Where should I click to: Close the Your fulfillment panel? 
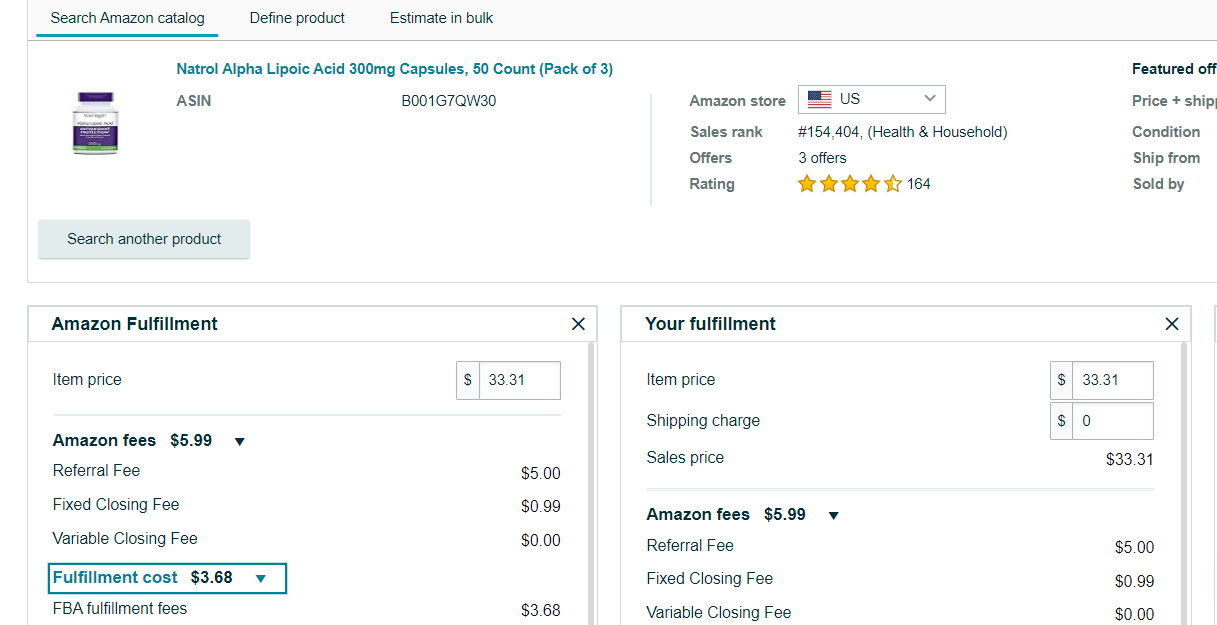click(1172, 324)
